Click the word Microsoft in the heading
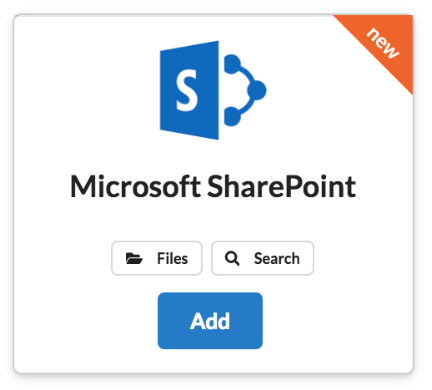432x390 pixels. 135,186
